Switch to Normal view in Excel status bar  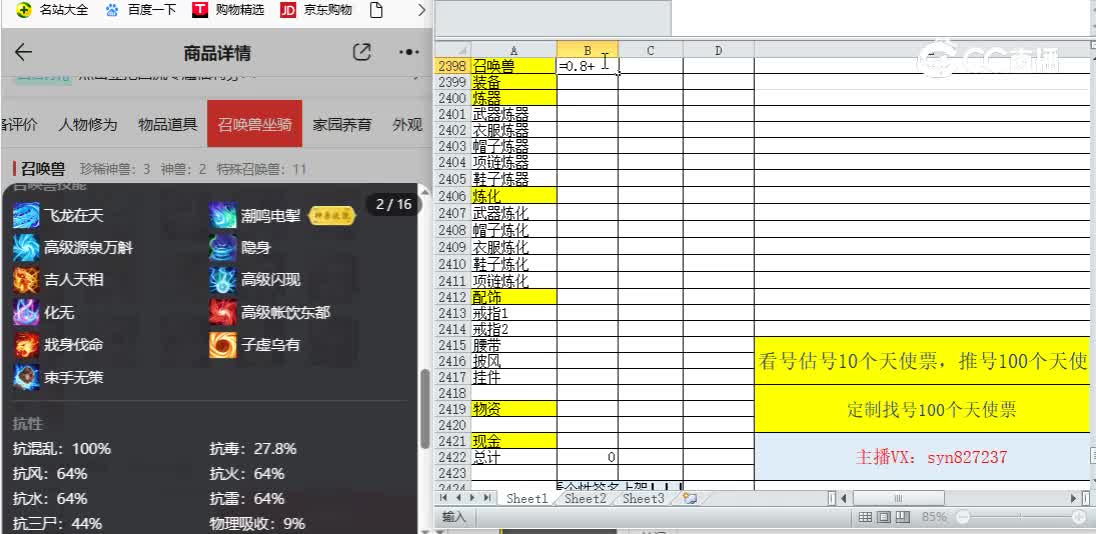coord(865,517)
